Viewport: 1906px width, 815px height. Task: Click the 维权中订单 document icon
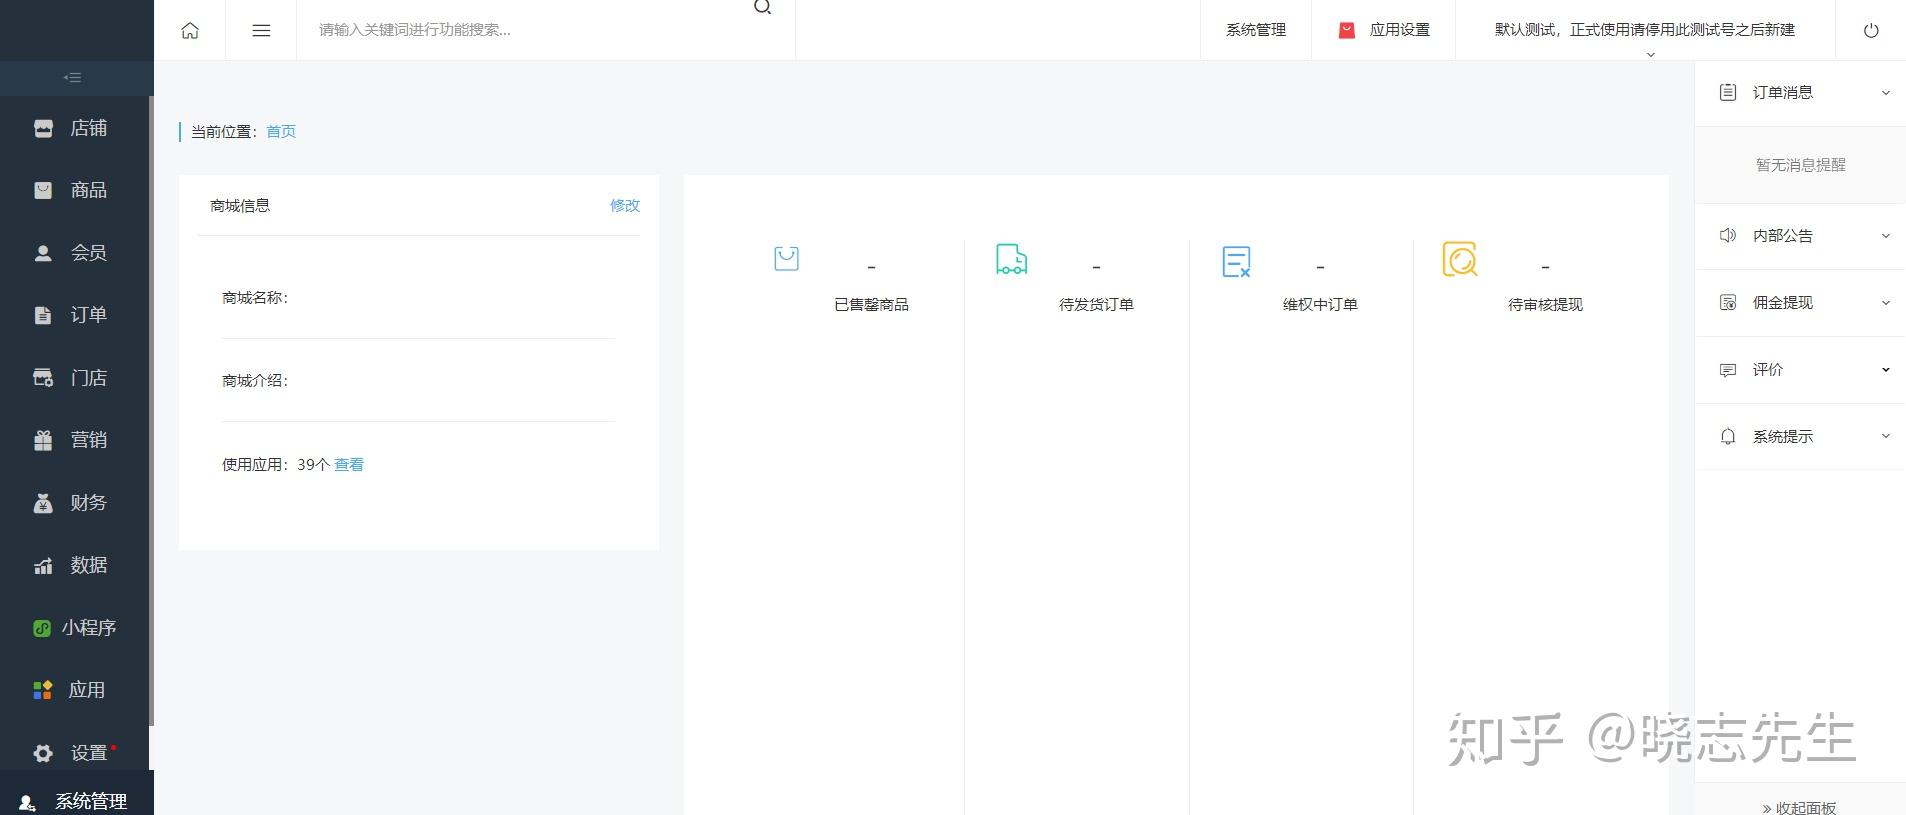[1236, 261]
